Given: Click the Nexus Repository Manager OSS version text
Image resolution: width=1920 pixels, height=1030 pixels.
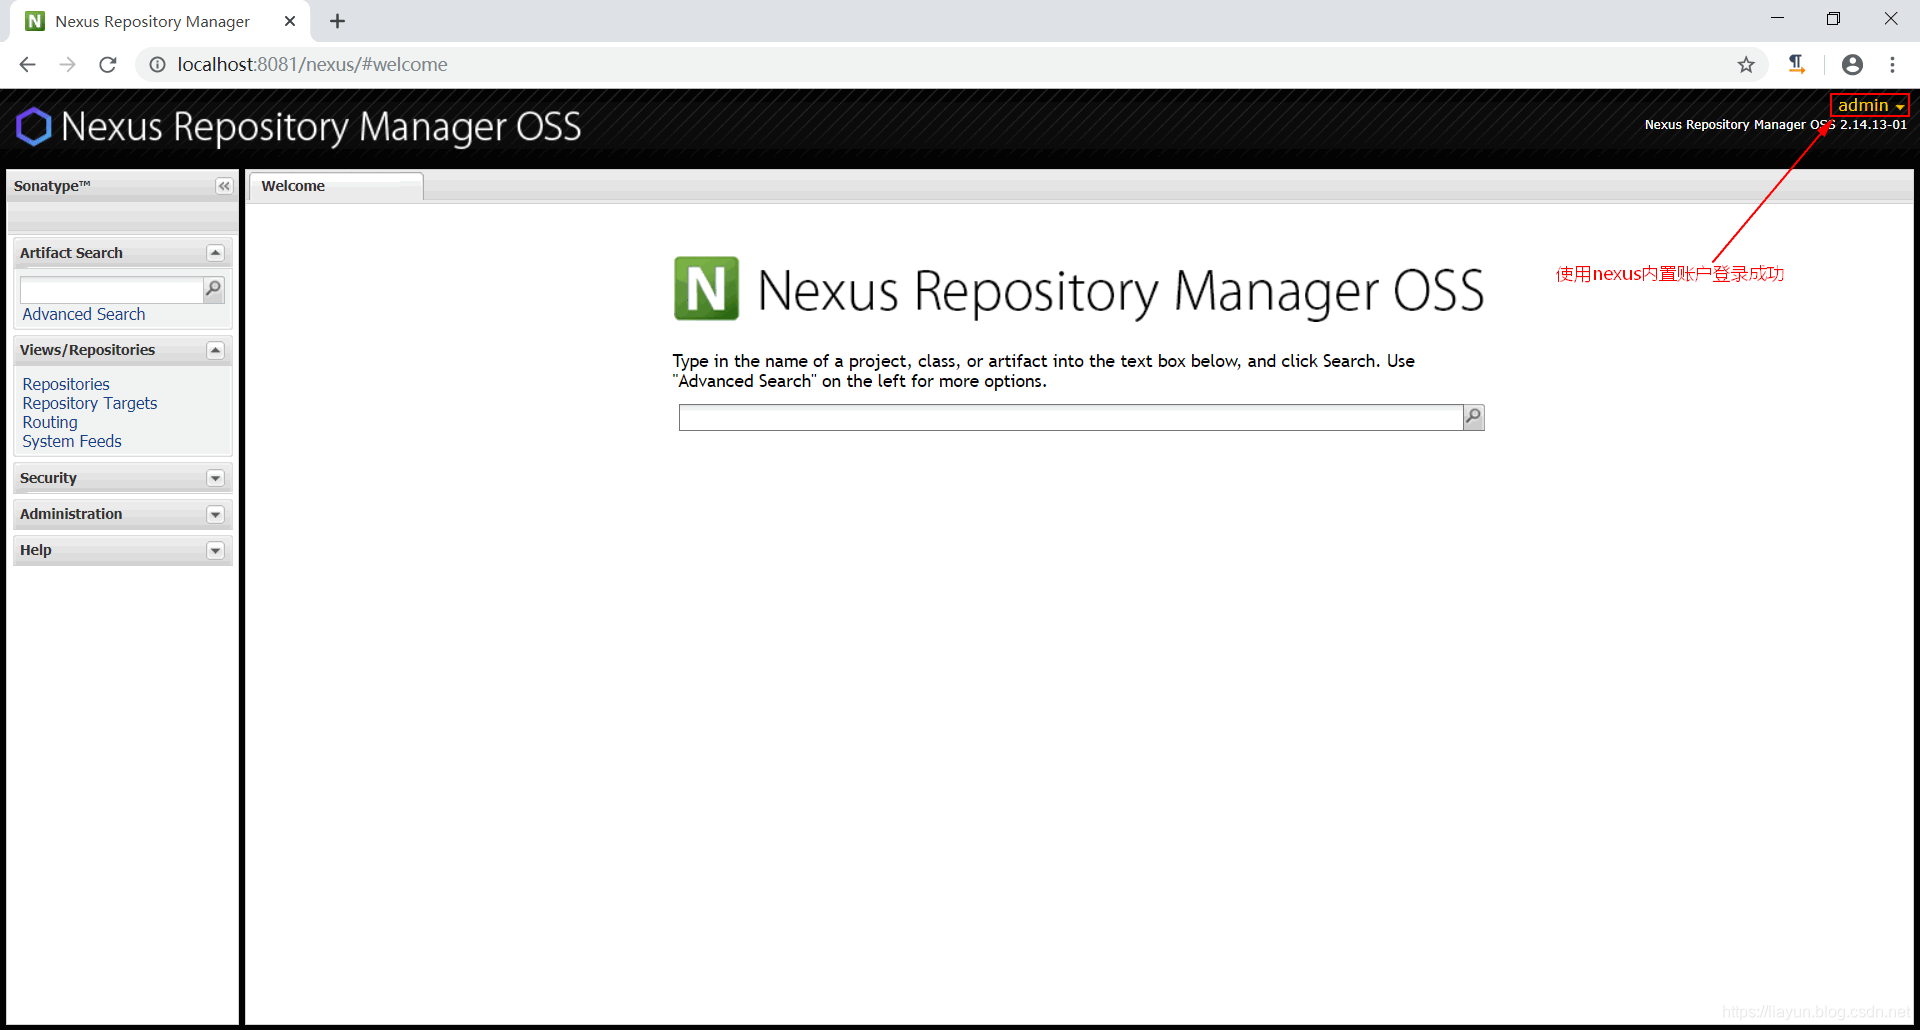Looking at the screenshot, I should (x=1775, y=125).
